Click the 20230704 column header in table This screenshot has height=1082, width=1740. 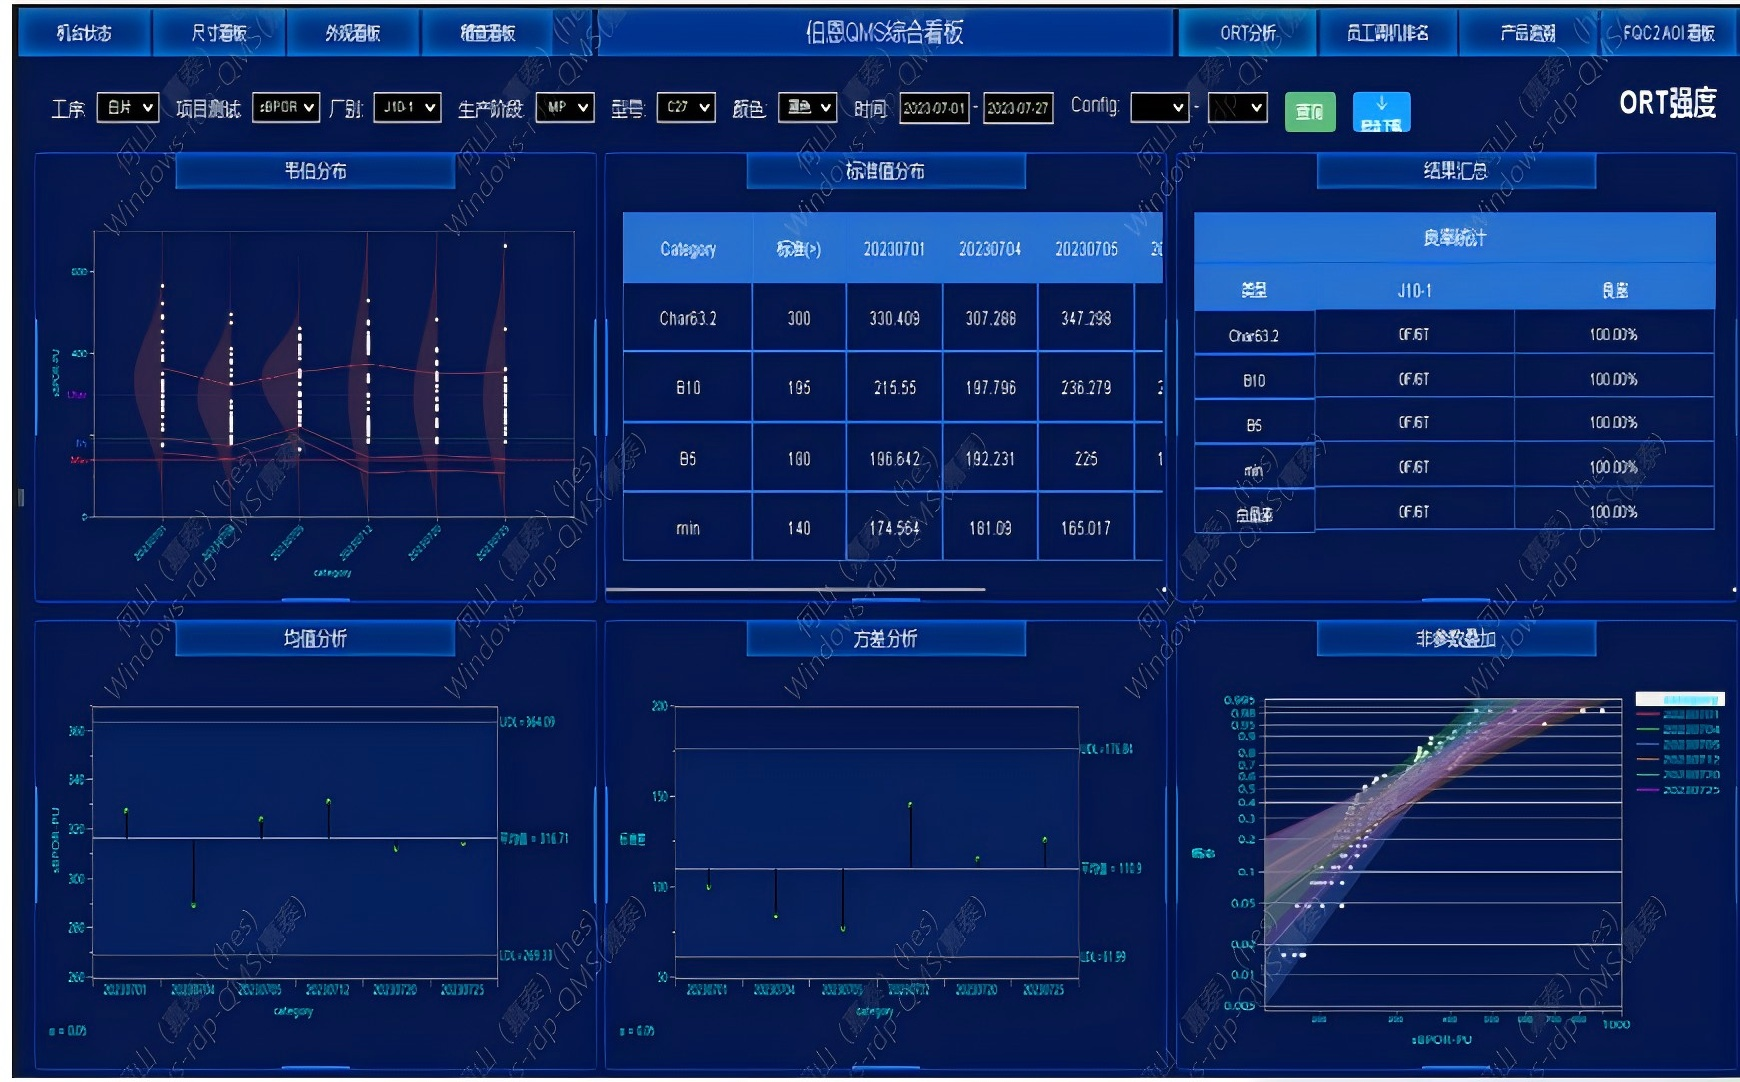[990, 249]
